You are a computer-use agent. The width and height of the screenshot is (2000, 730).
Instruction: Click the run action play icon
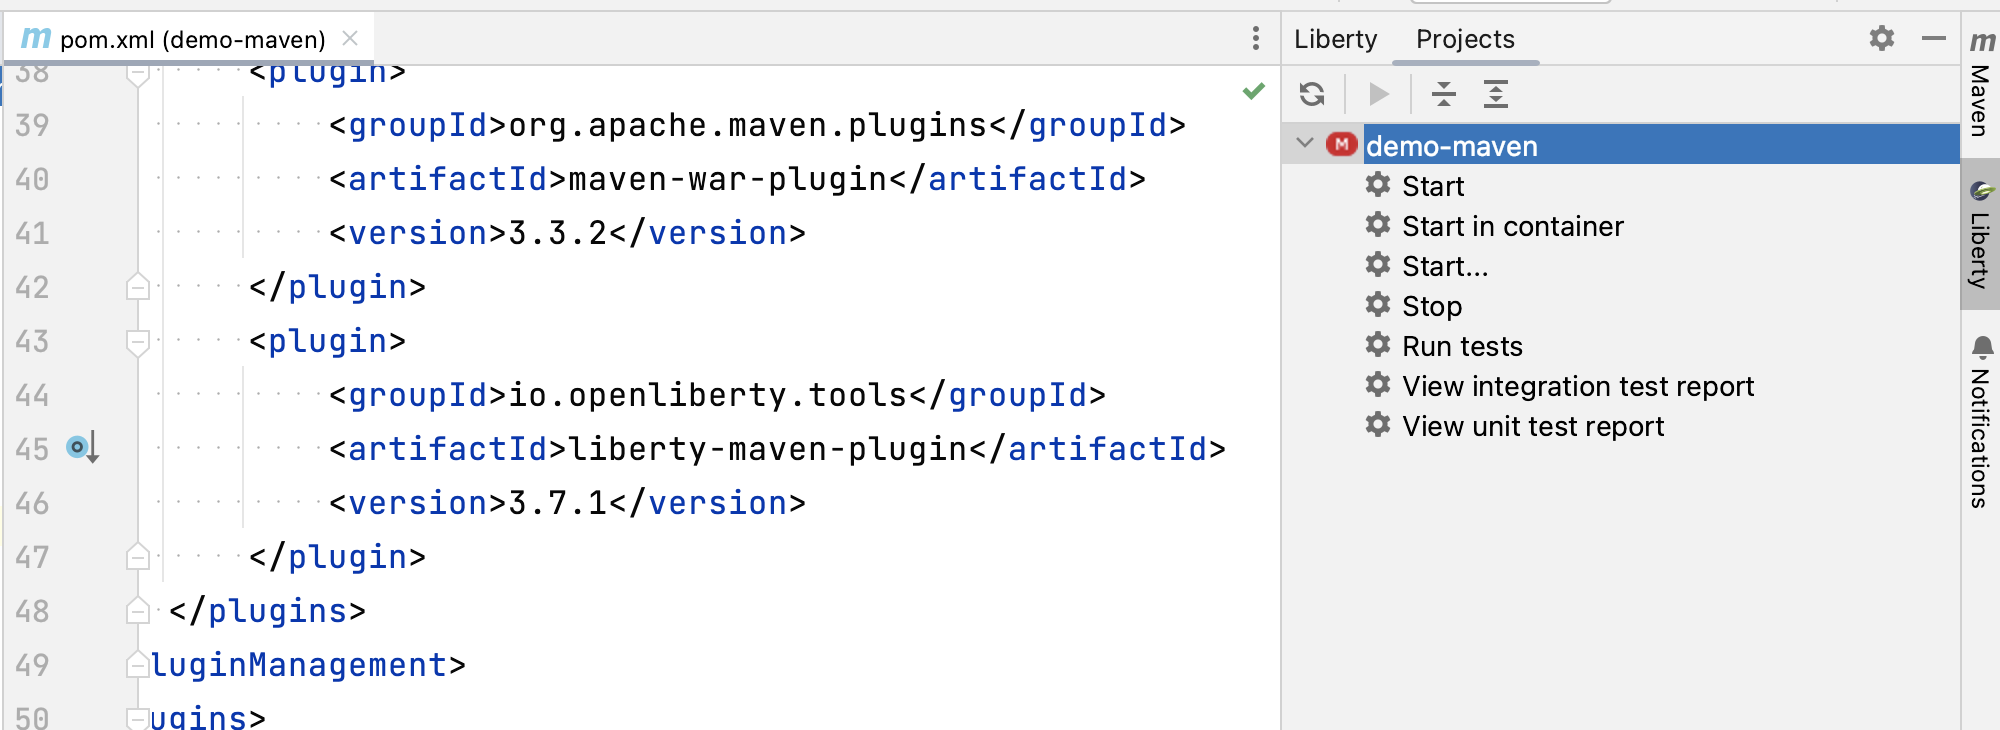click(1379, 94)
